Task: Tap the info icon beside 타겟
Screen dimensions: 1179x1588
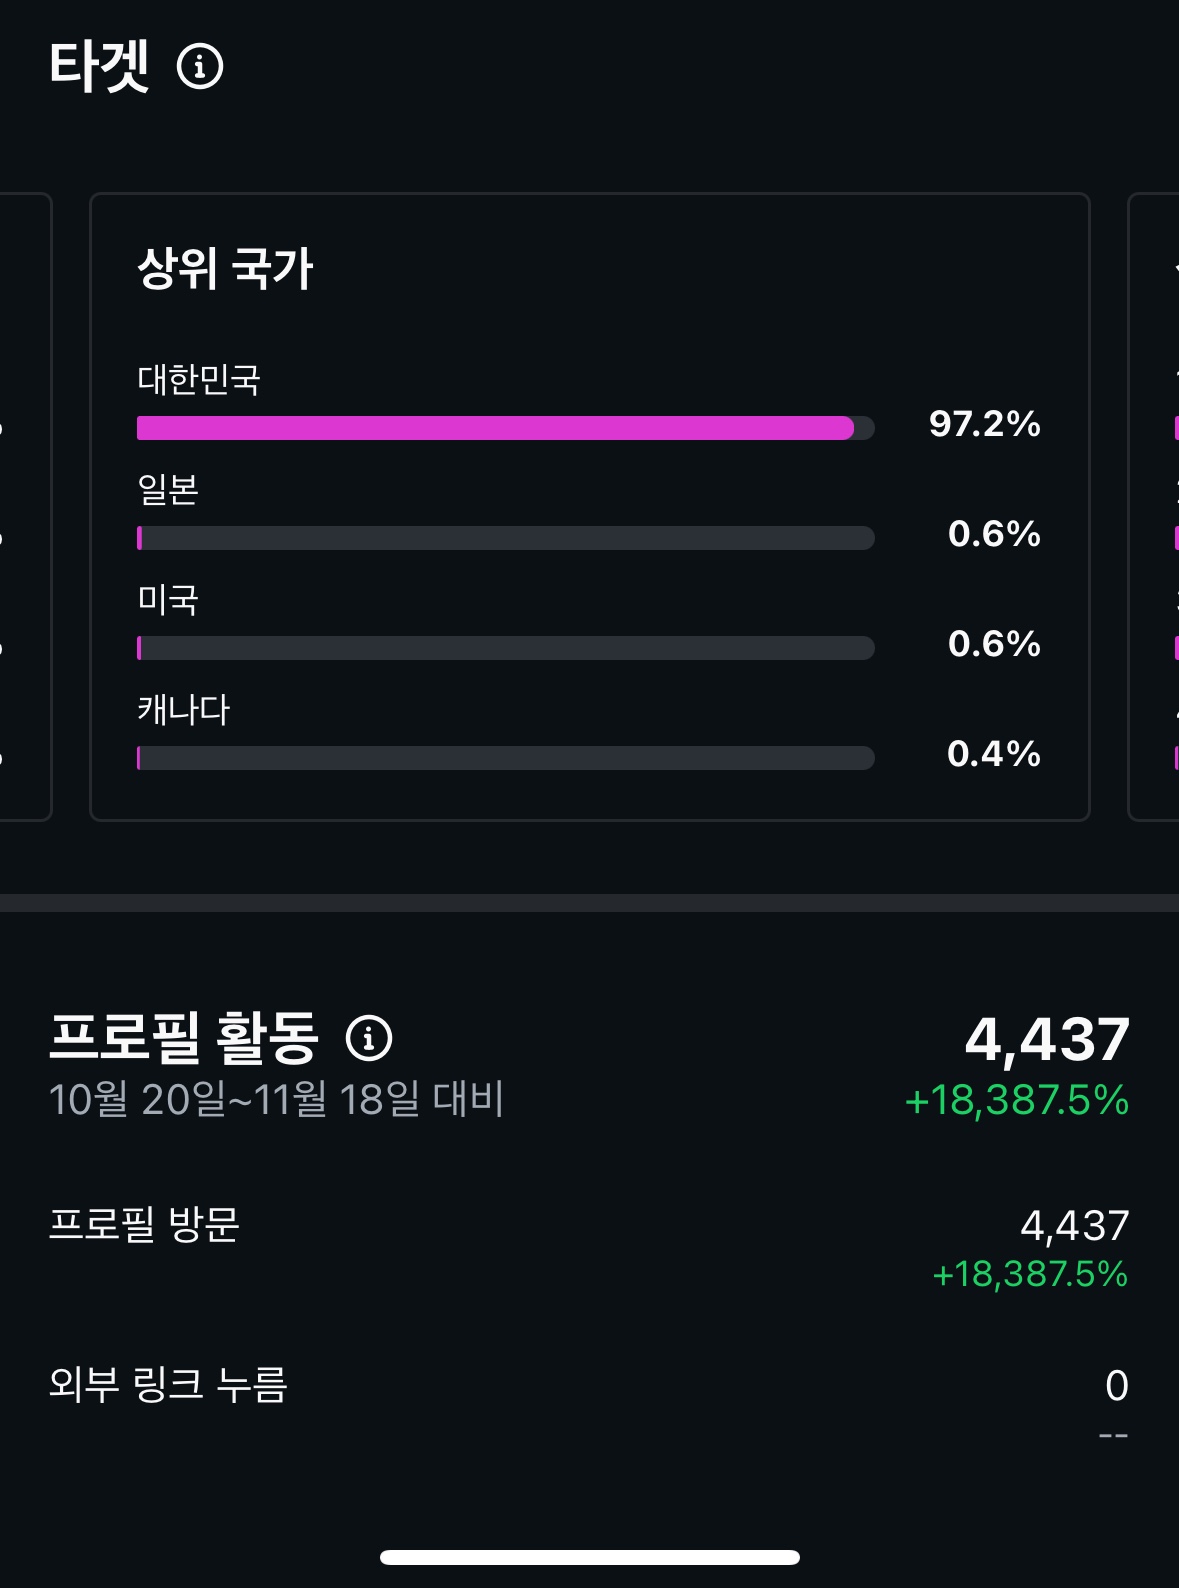Action: (x=200, y=67)
